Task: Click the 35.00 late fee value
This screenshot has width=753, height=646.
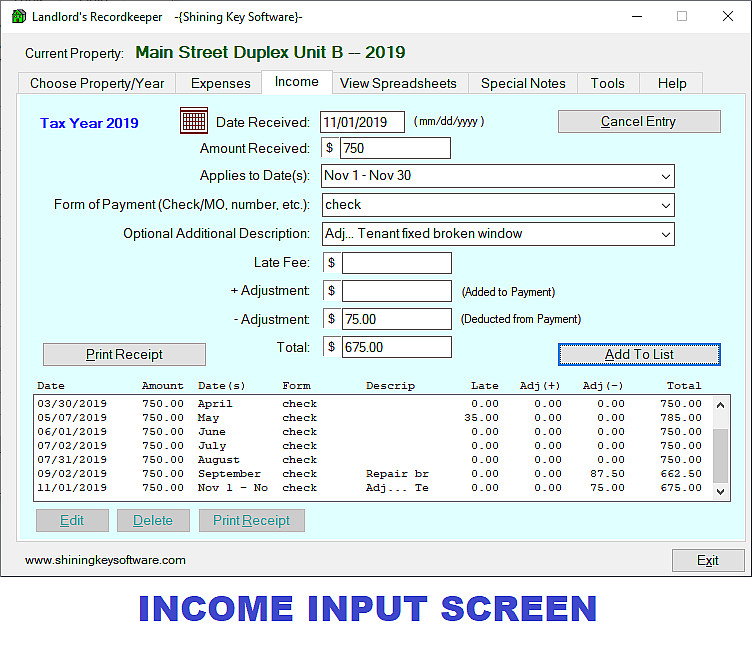Action: tap(481, 418)
